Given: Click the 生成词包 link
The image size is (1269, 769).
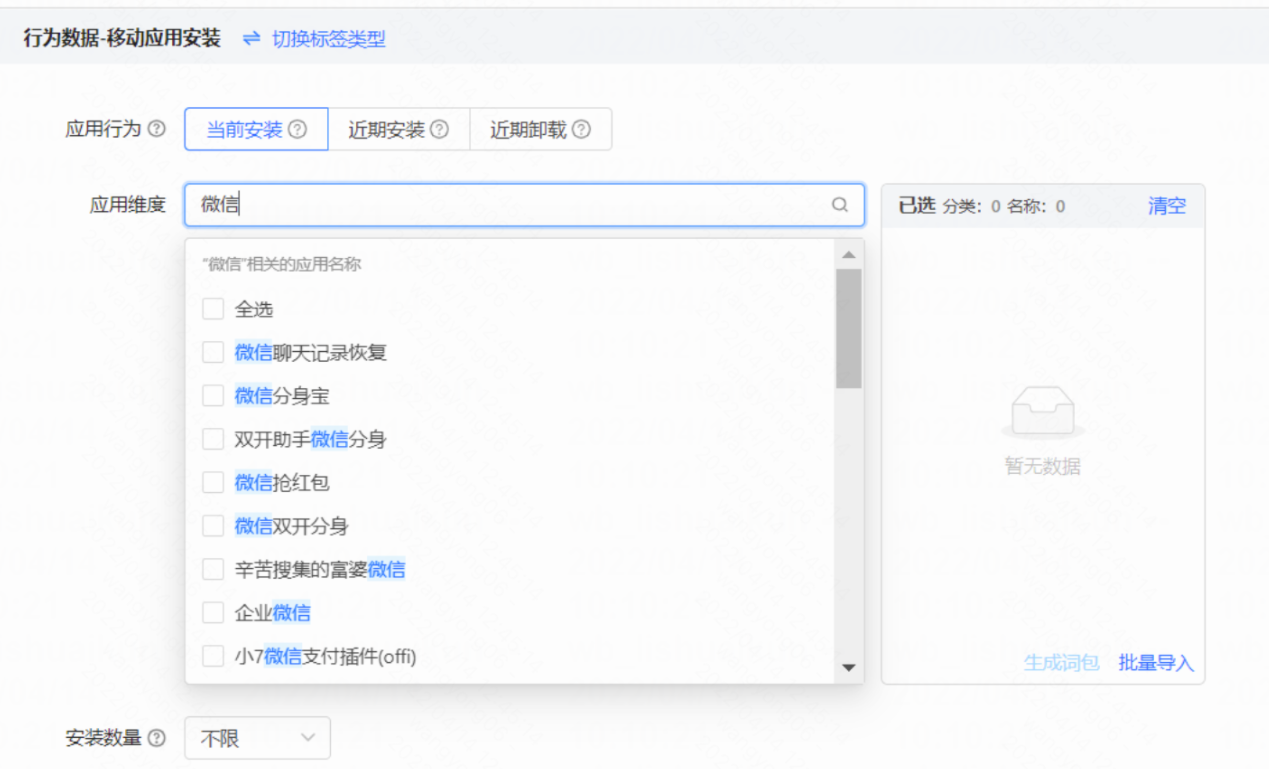Looking at the screenshot, I should point(1064,662).
